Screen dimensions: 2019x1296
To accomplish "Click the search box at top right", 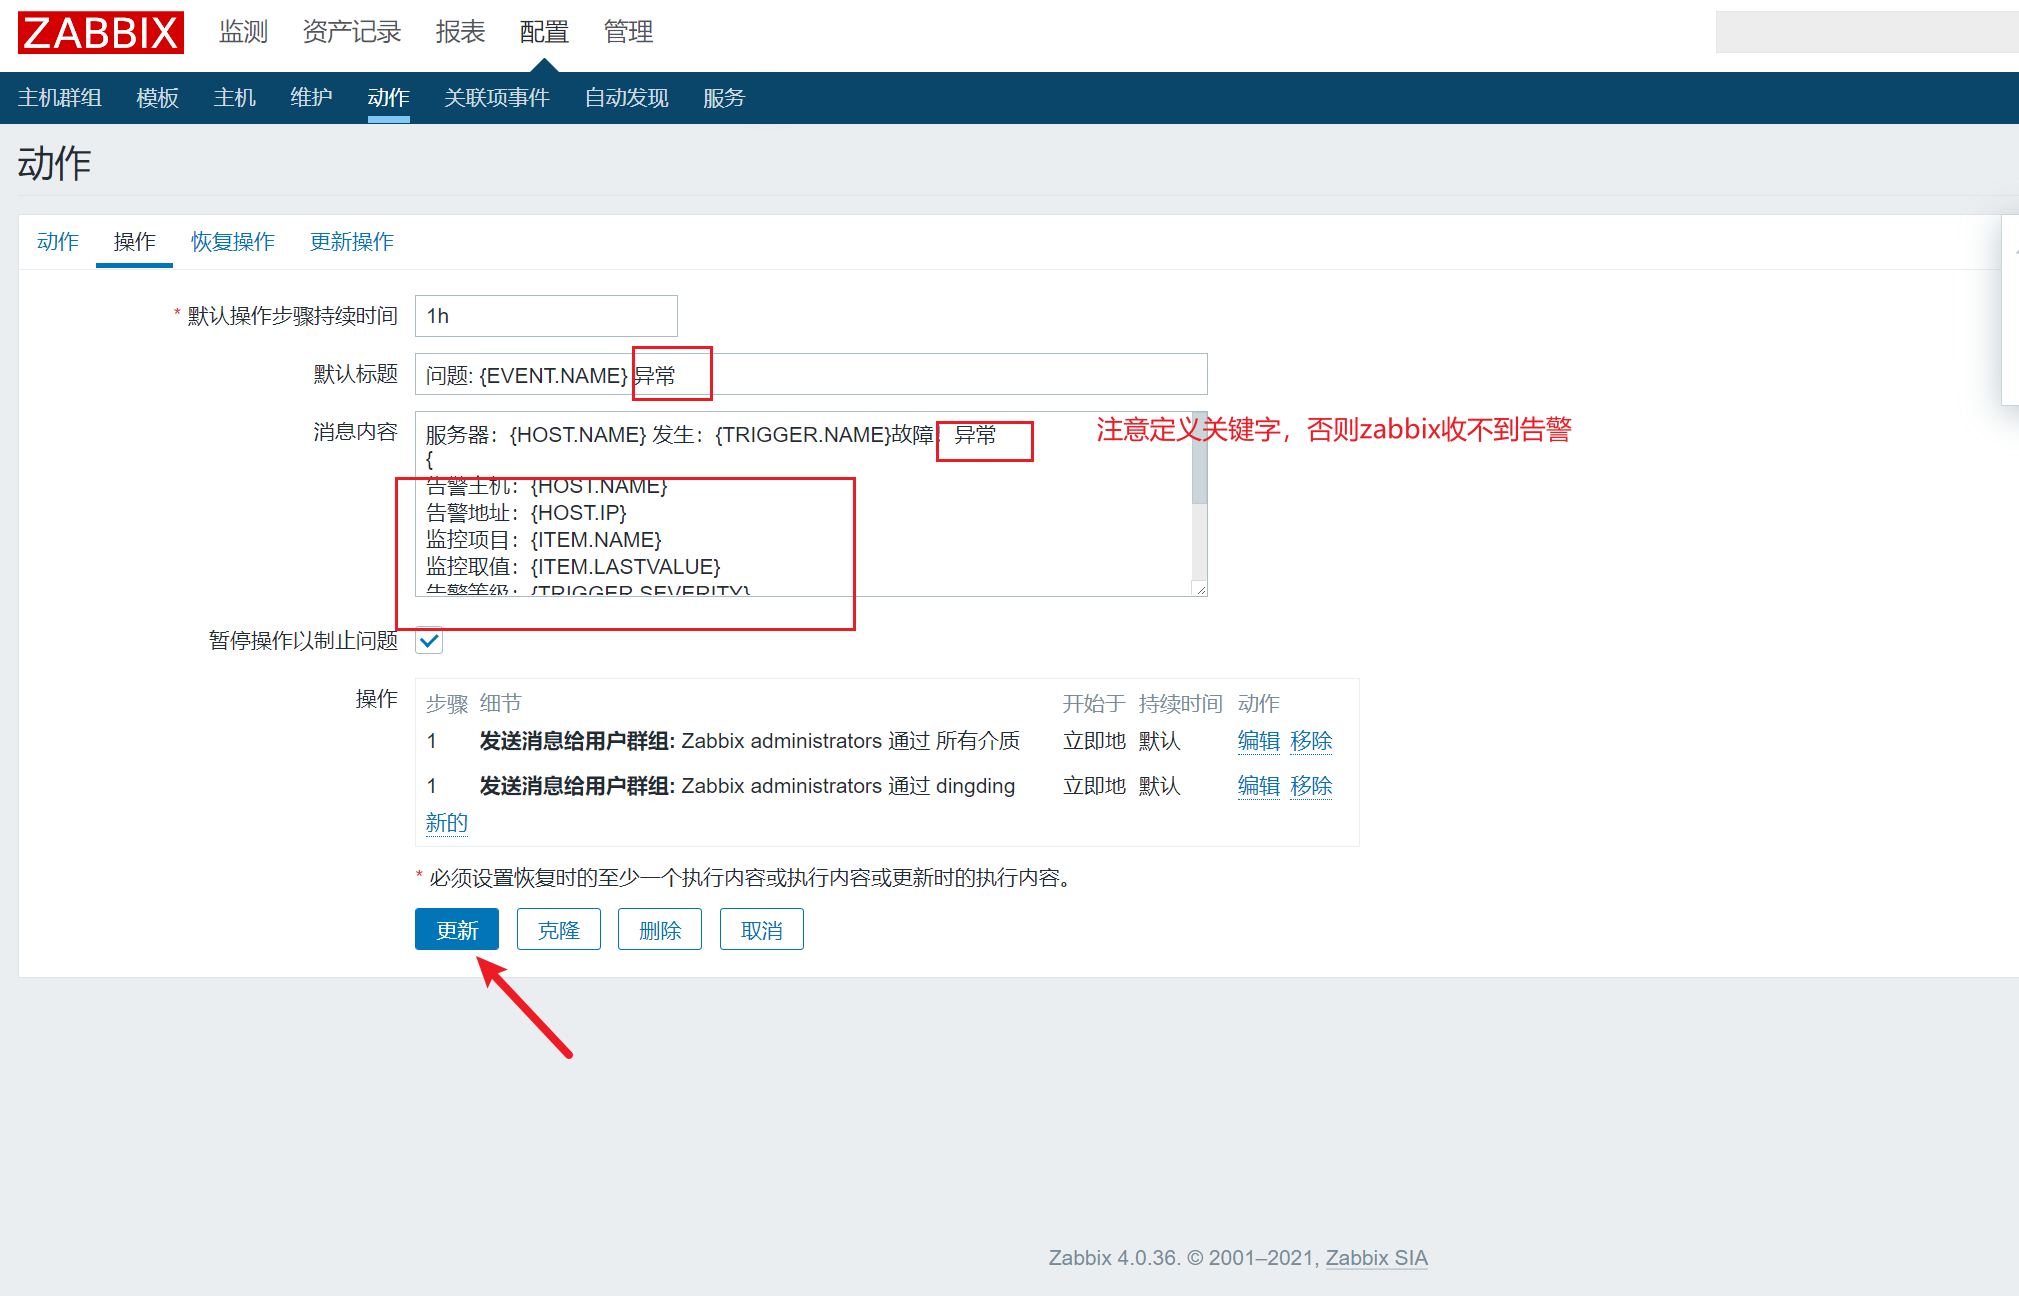I will pyautogui.click(x=1867, y=32).
